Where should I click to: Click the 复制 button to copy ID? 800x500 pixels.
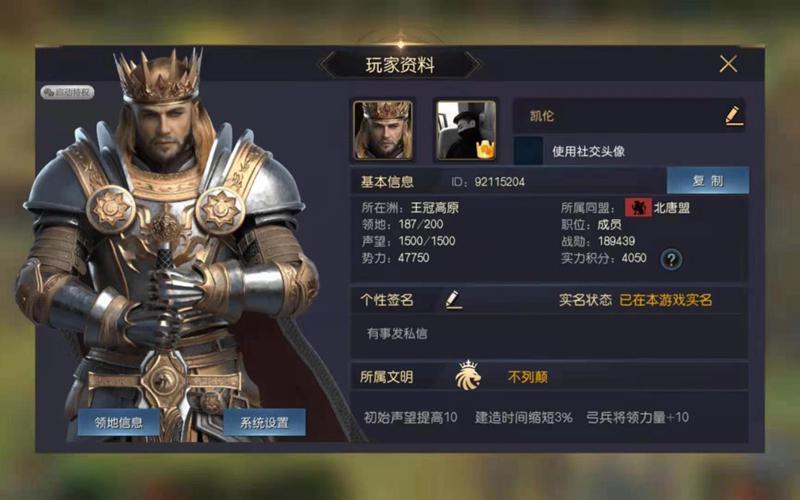pyautogui.click(x=708, y=181)
